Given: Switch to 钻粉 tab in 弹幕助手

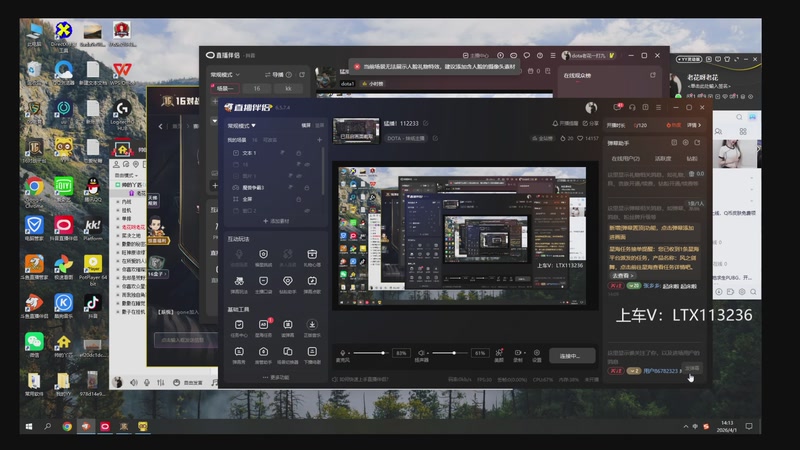Looking at the screenshot, I should pos(692,159).
